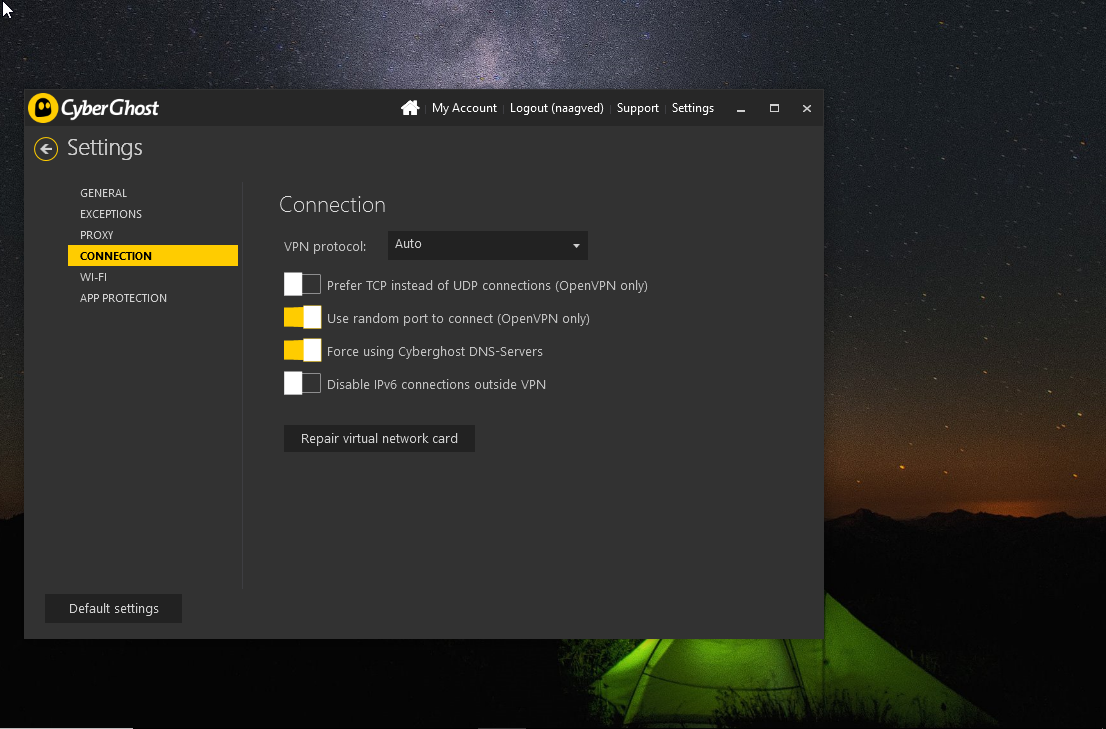The image size is (1106, 729).
Task: Enable Disable IPv6 connections outside VPN
Action: [303, 384]
